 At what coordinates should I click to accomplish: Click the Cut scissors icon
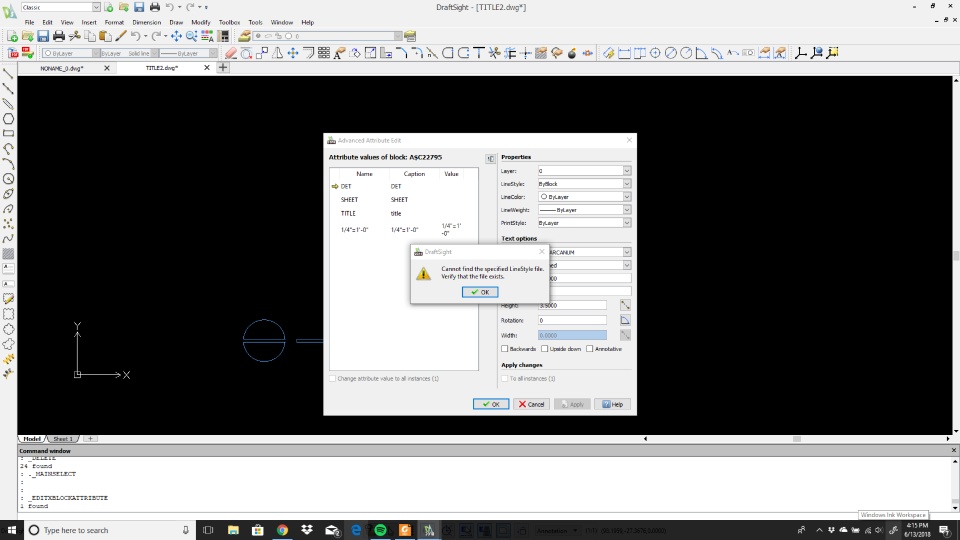pyautogui.click(x=75, y=37)
